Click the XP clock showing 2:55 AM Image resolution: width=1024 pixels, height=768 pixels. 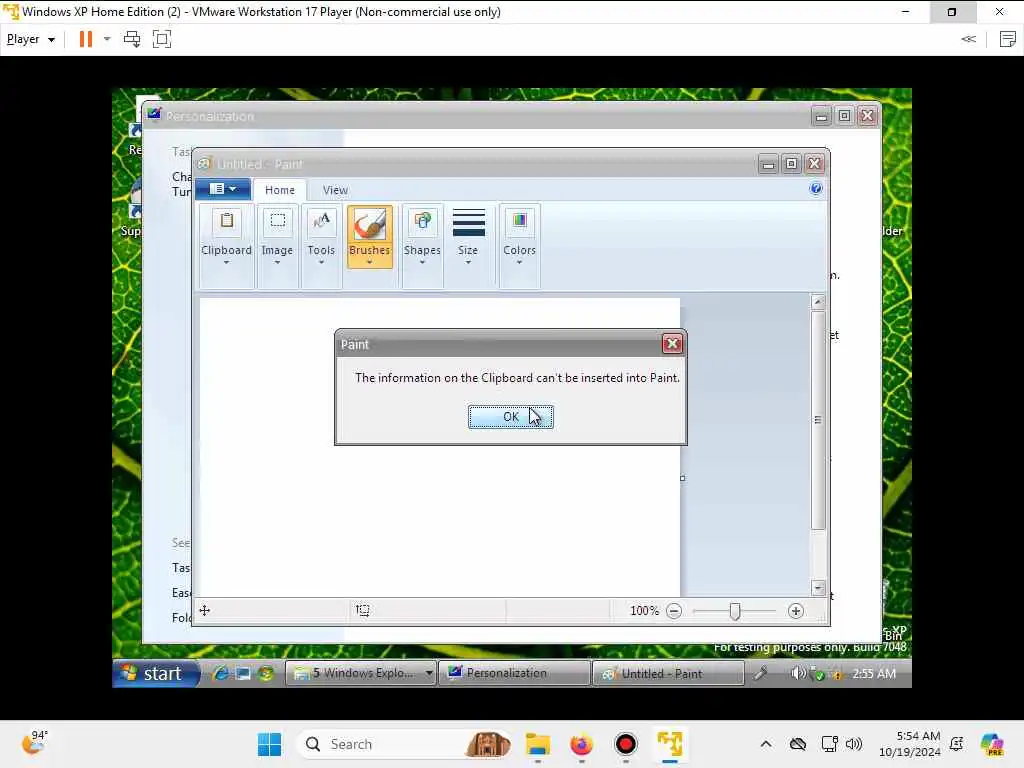point(874,673)
